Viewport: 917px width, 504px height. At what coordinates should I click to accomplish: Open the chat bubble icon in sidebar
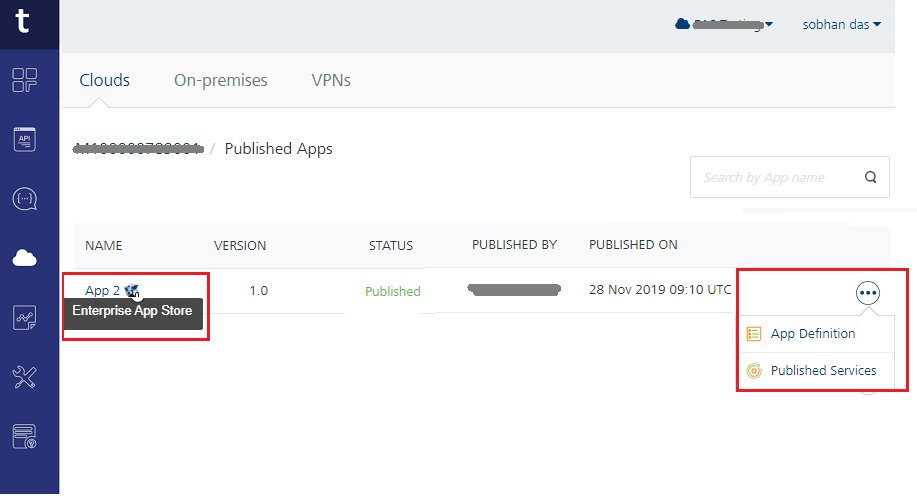click(x=25, y=199)
